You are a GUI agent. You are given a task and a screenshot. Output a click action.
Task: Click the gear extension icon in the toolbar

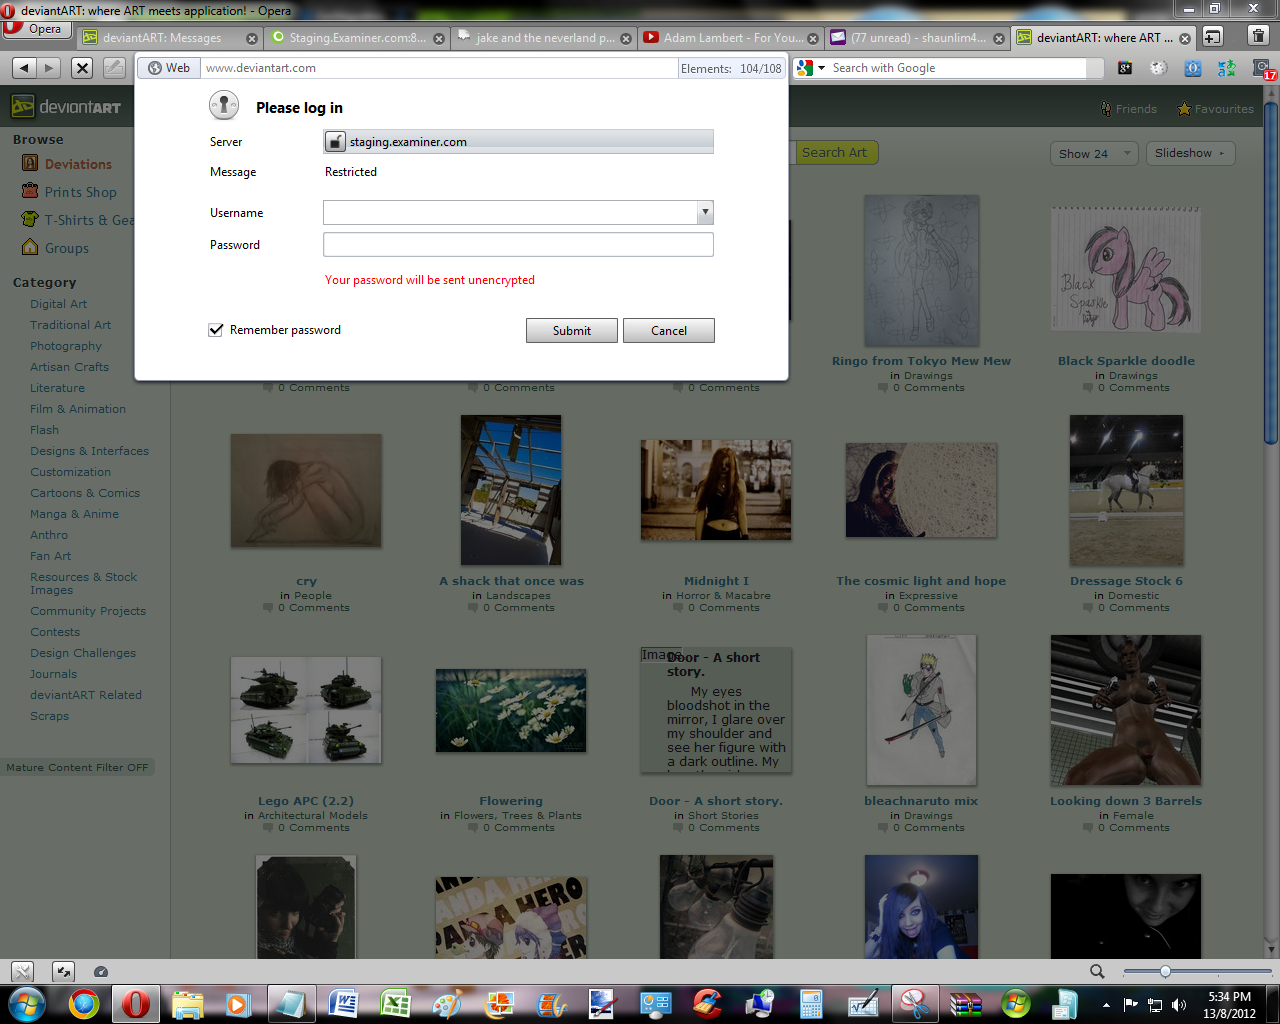point(1159,68)
